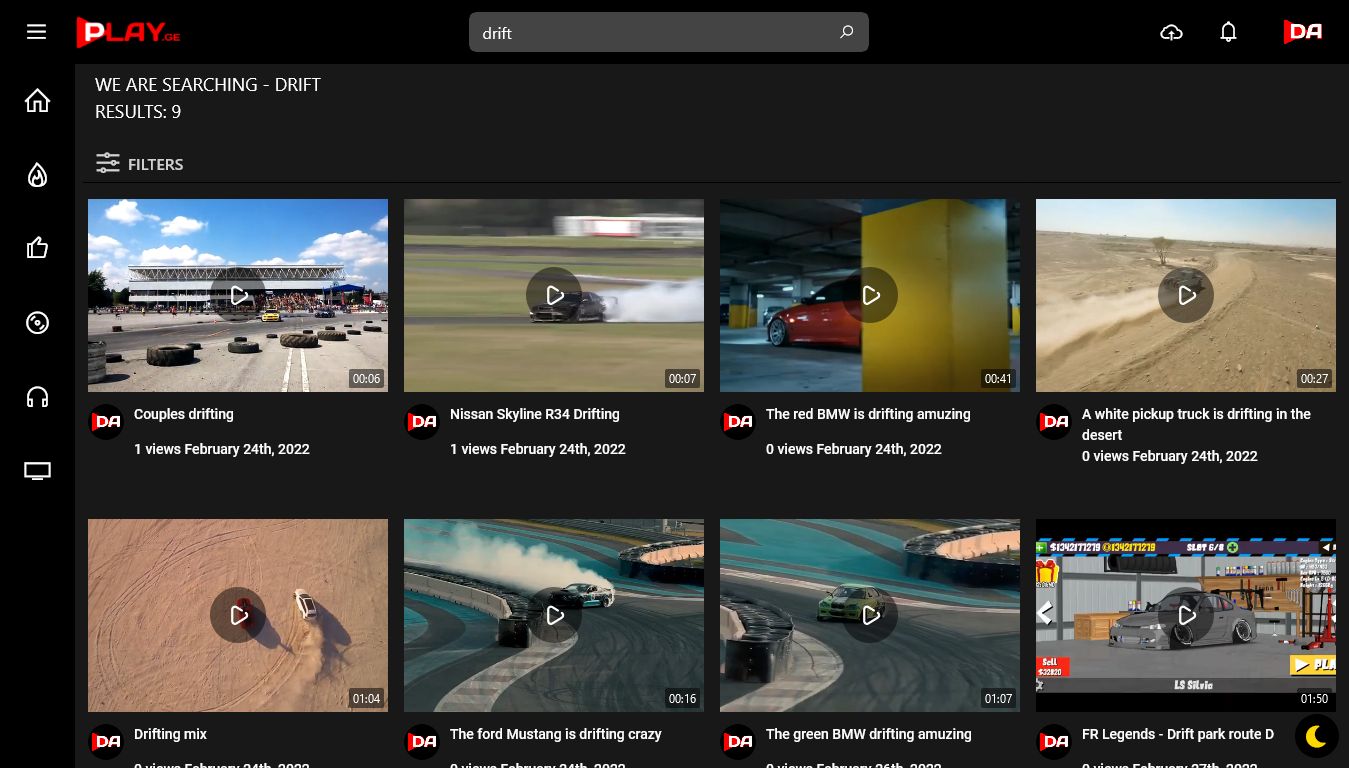Screen dimensions: 1349x768
Task: Open 'The green BMW drifting amuzing' title
Action: pyautogui.click(x=869, y=734)
